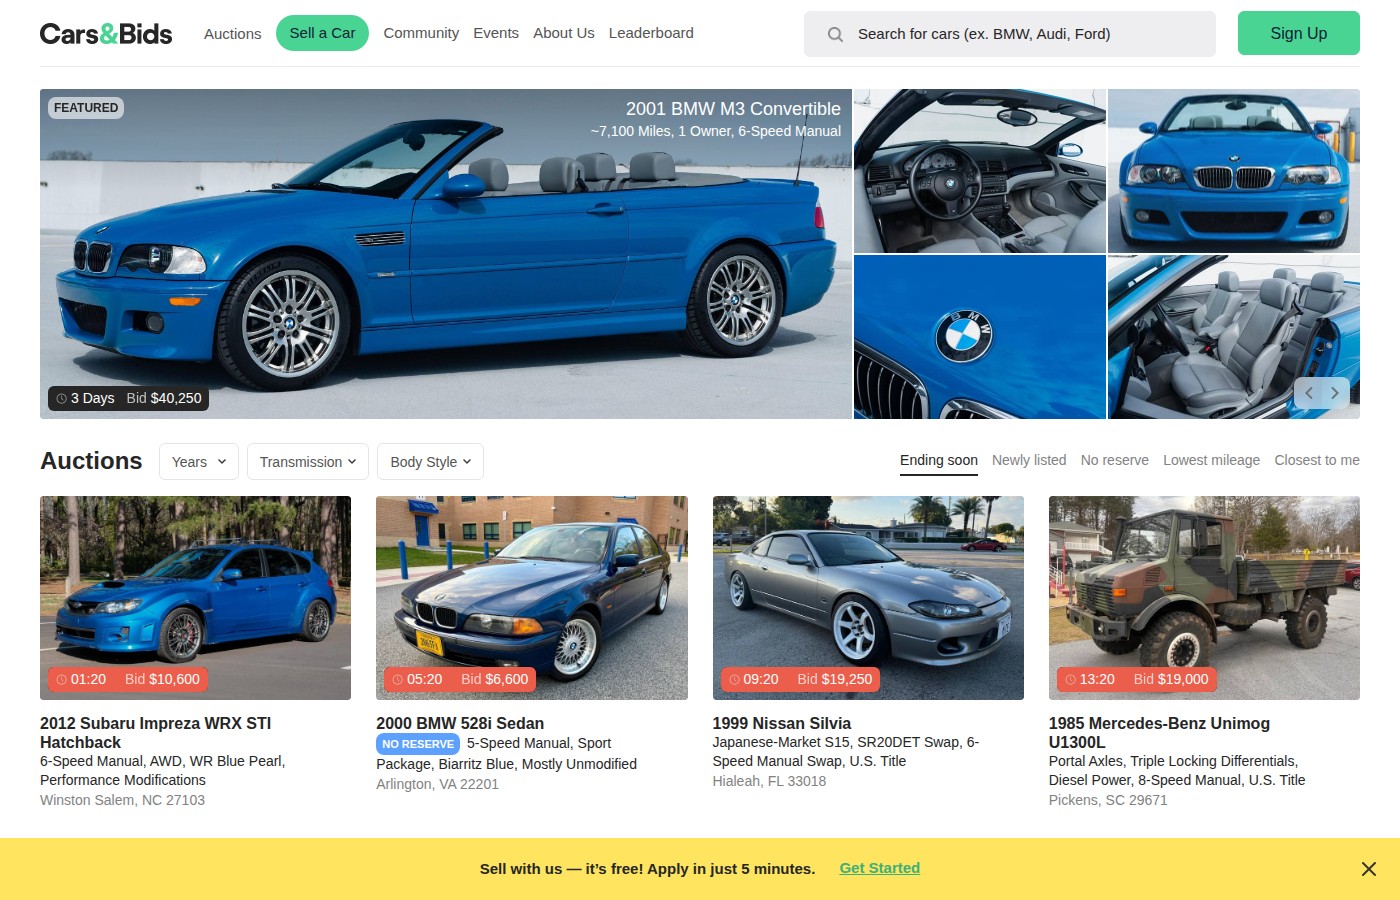Screen dimensions: 1400x900
Task: Click the left arrow on the featured carousel
Action: 1308,393
